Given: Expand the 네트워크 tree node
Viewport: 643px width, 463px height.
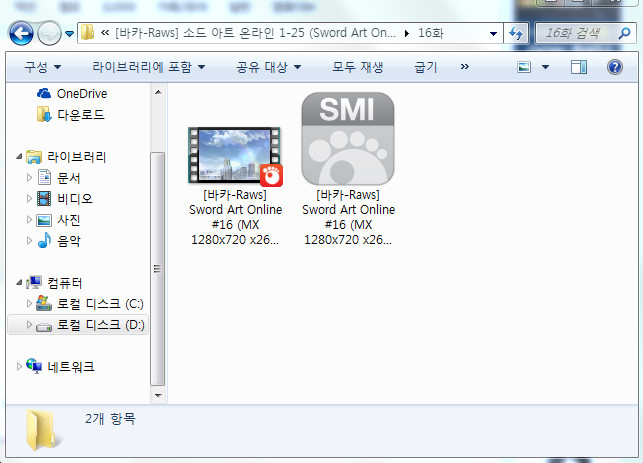Looking at the screenshot, I should (19, 367).
